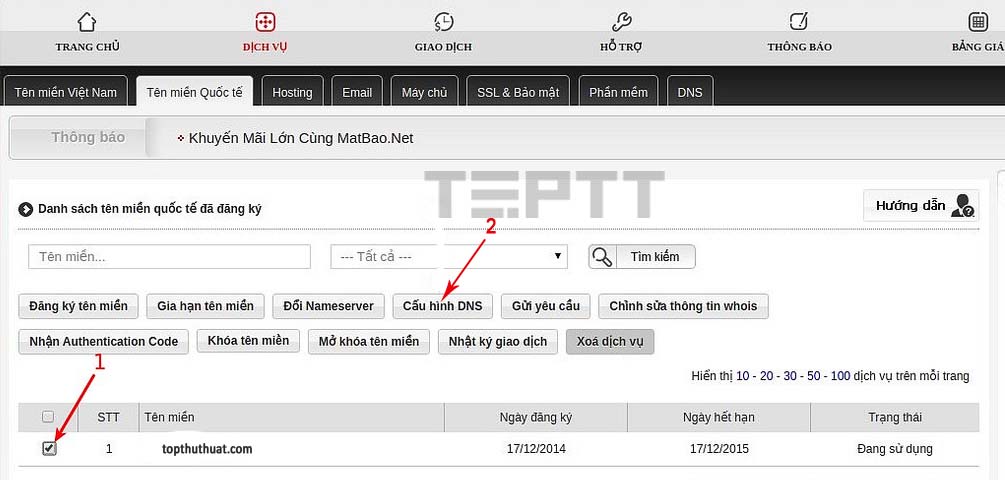
Task: Click Nhận Authentication Code button
Action: tap(103, 341)
